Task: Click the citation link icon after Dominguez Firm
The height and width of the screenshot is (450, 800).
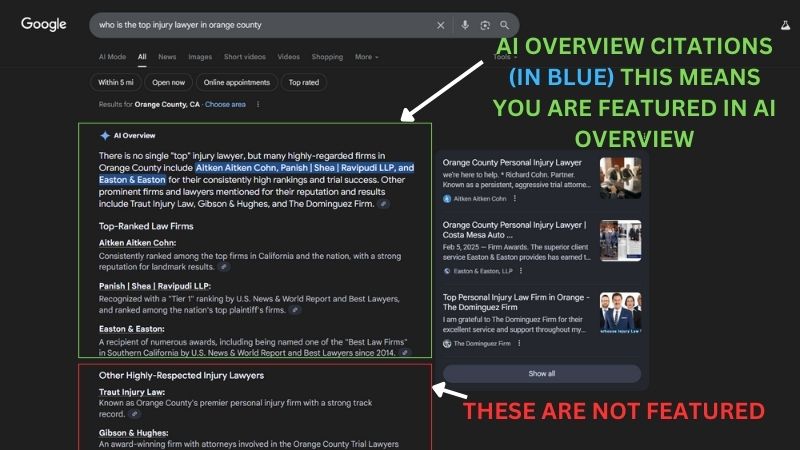Action: [384, 204]
